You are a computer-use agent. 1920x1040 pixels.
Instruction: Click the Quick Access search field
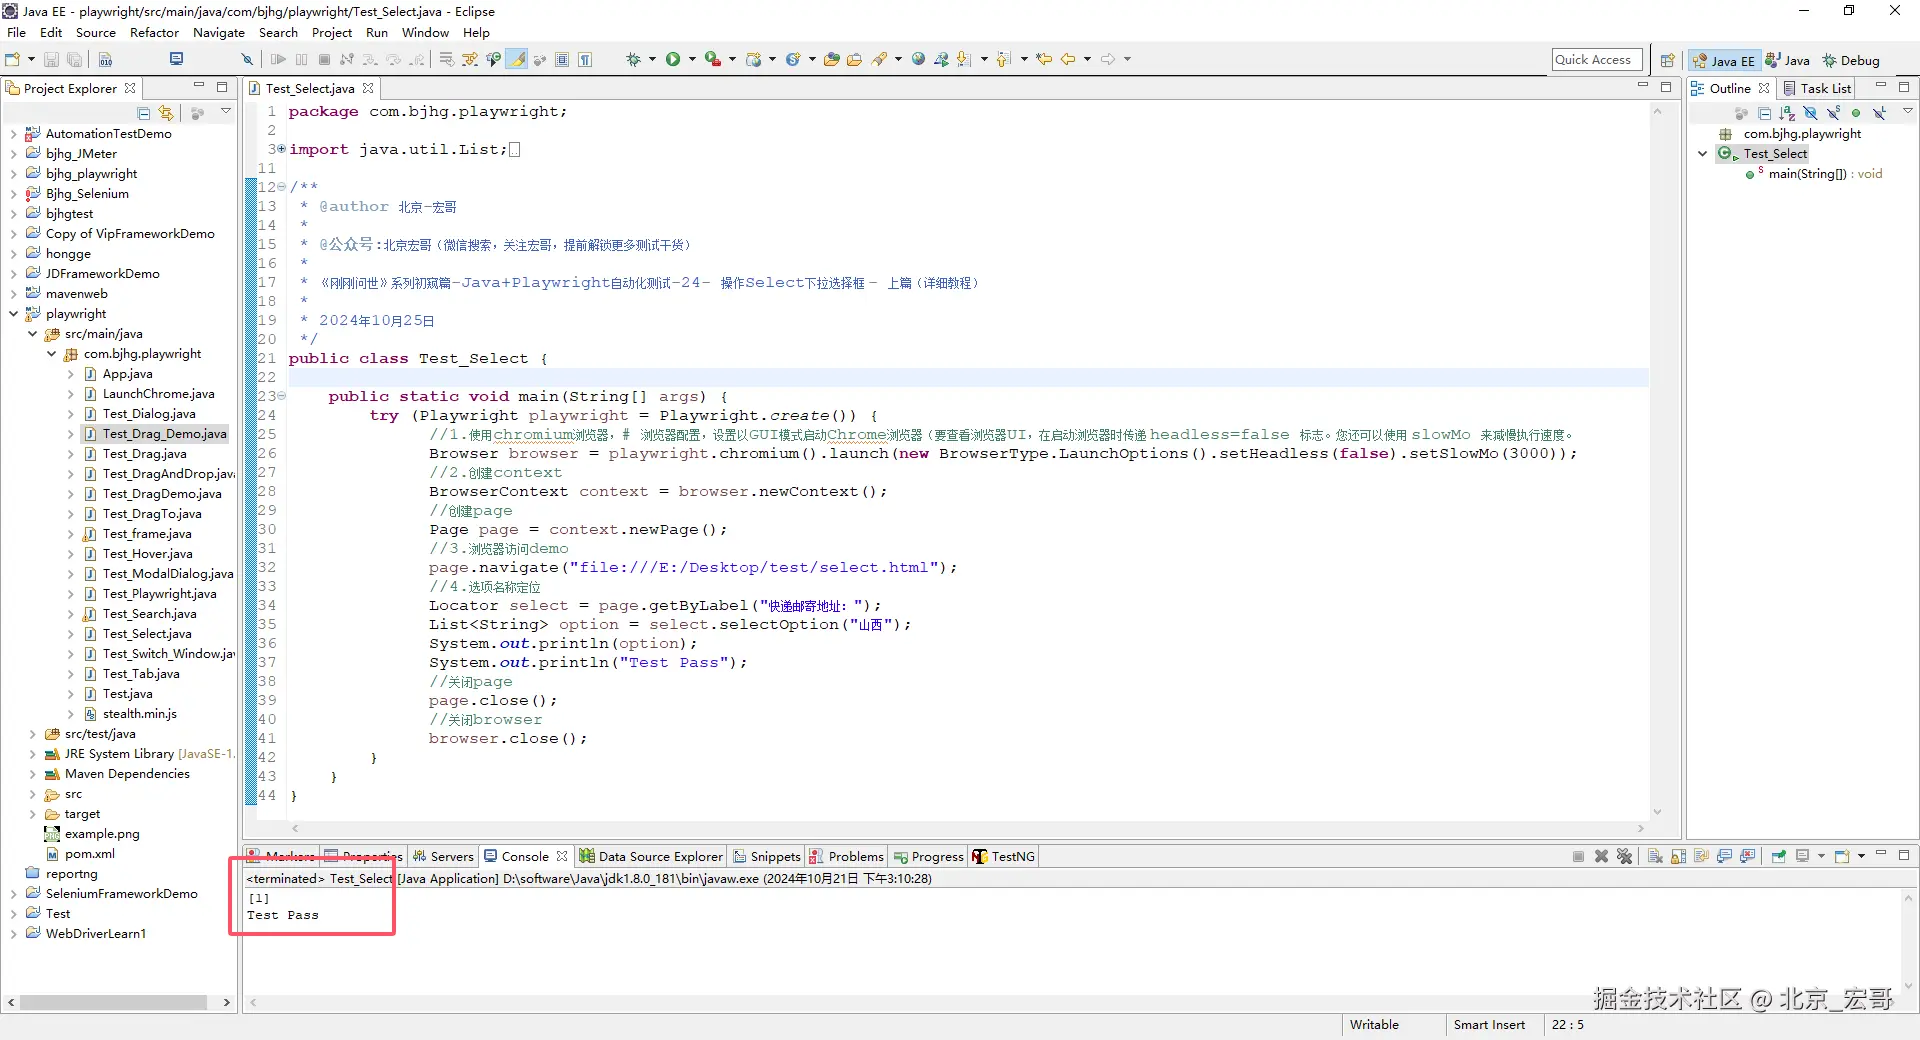(1597, 60)
